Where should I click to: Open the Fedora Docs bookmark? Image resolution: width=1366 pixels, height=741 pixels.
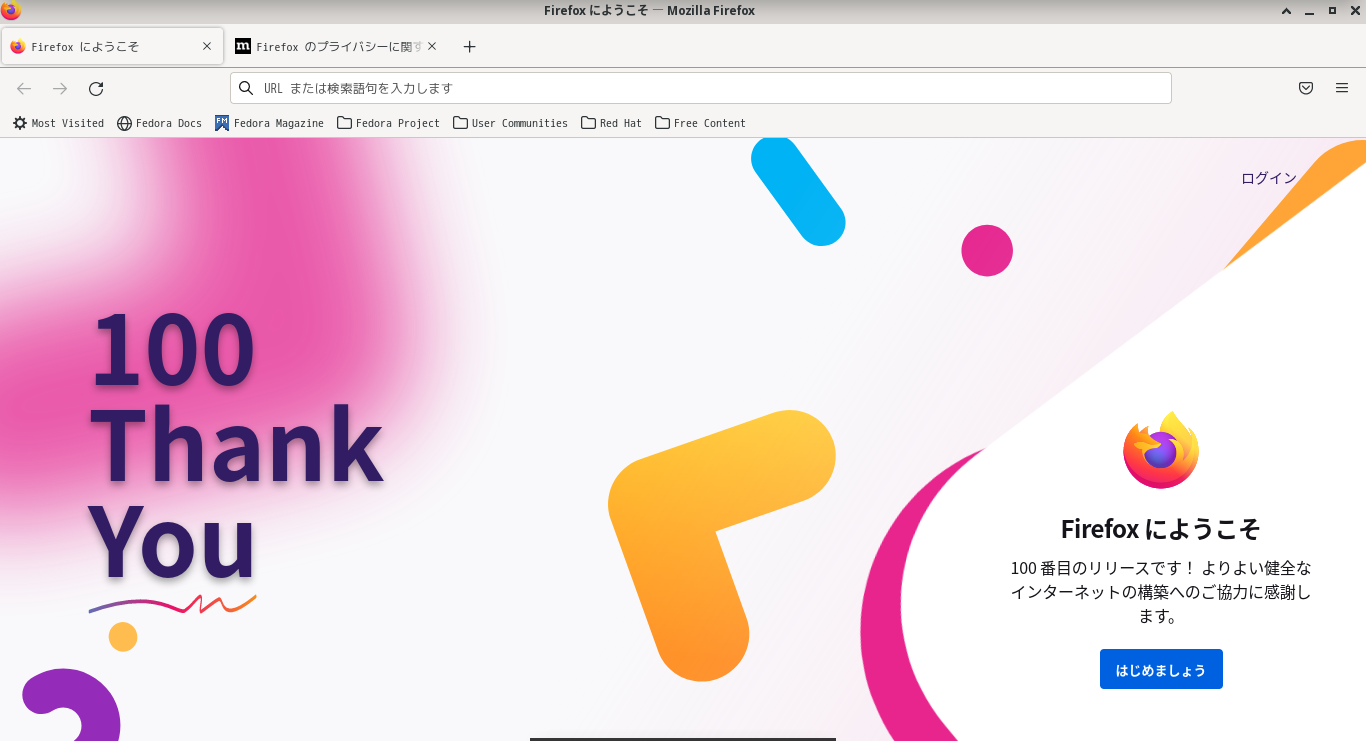coord(159,123)
